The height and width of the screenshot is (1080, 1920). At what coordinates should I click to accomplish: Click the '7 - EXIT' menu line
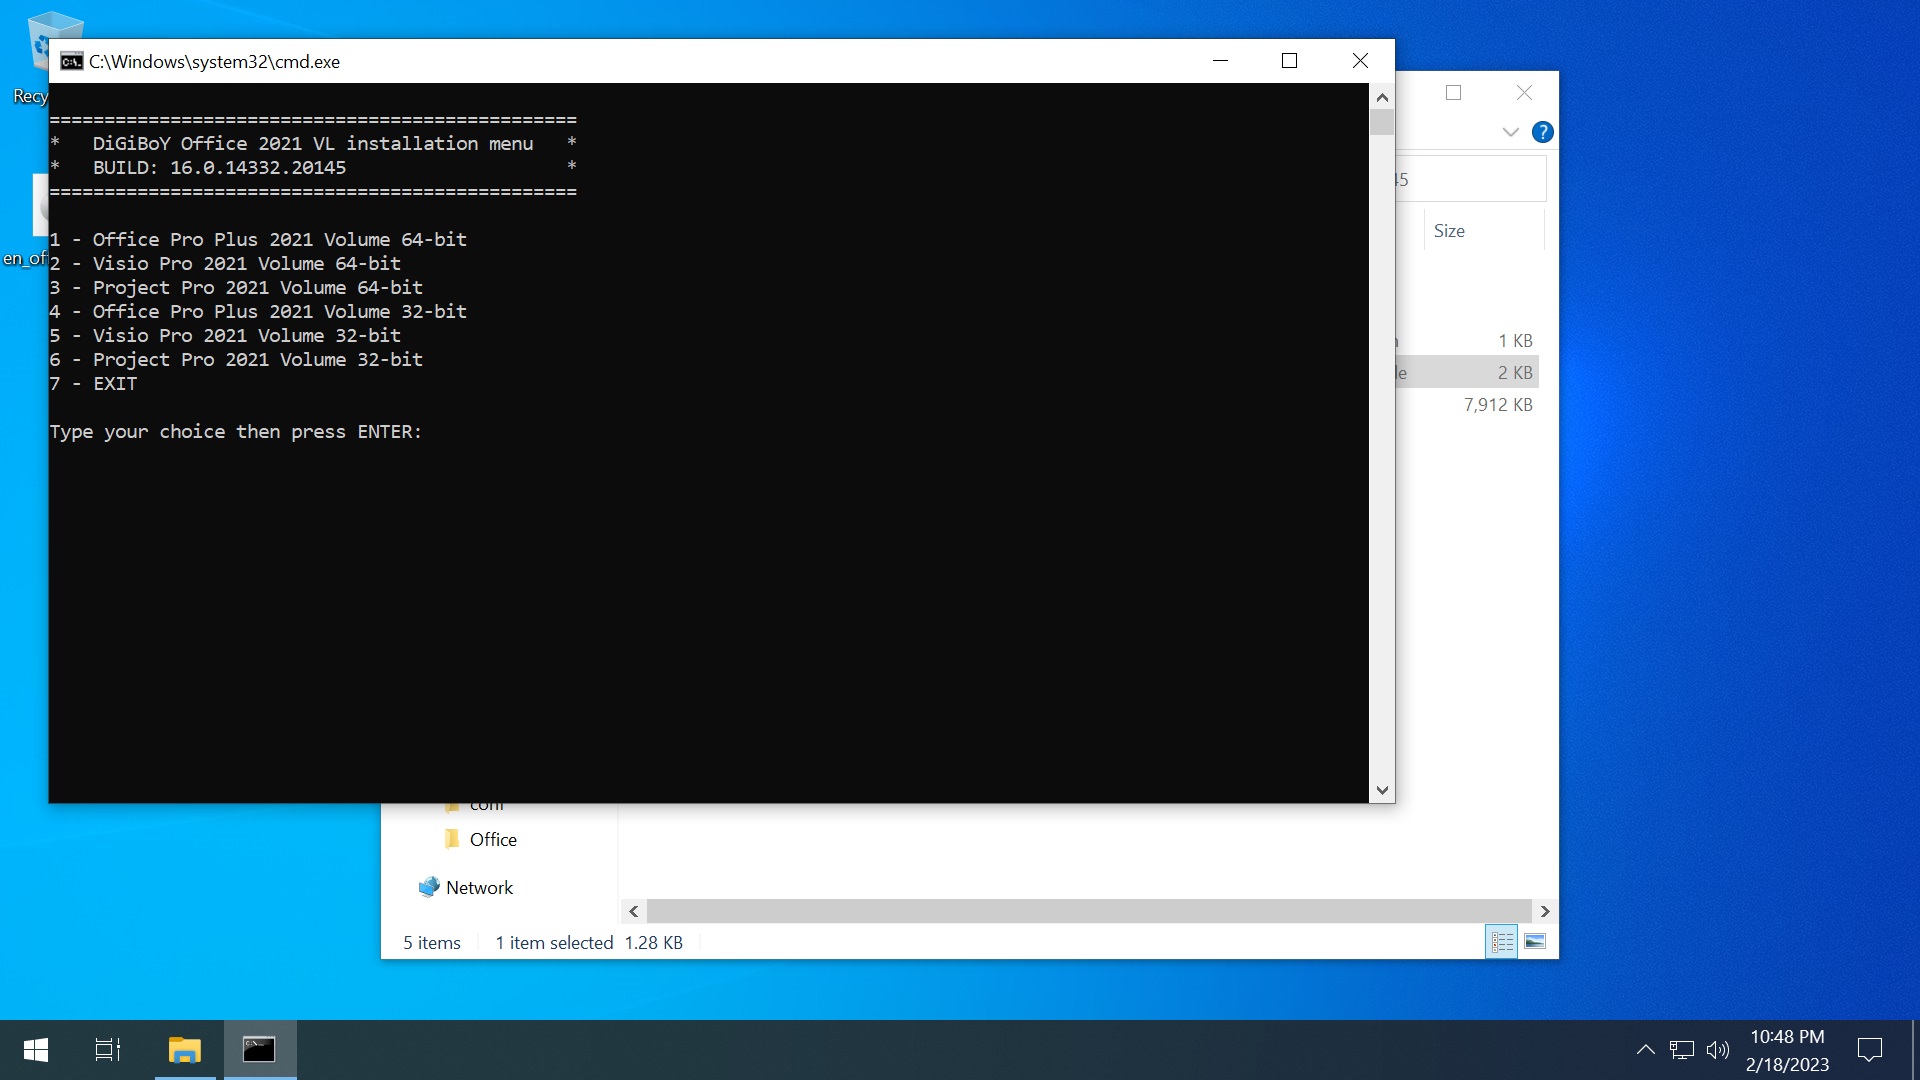pos(94,384)
